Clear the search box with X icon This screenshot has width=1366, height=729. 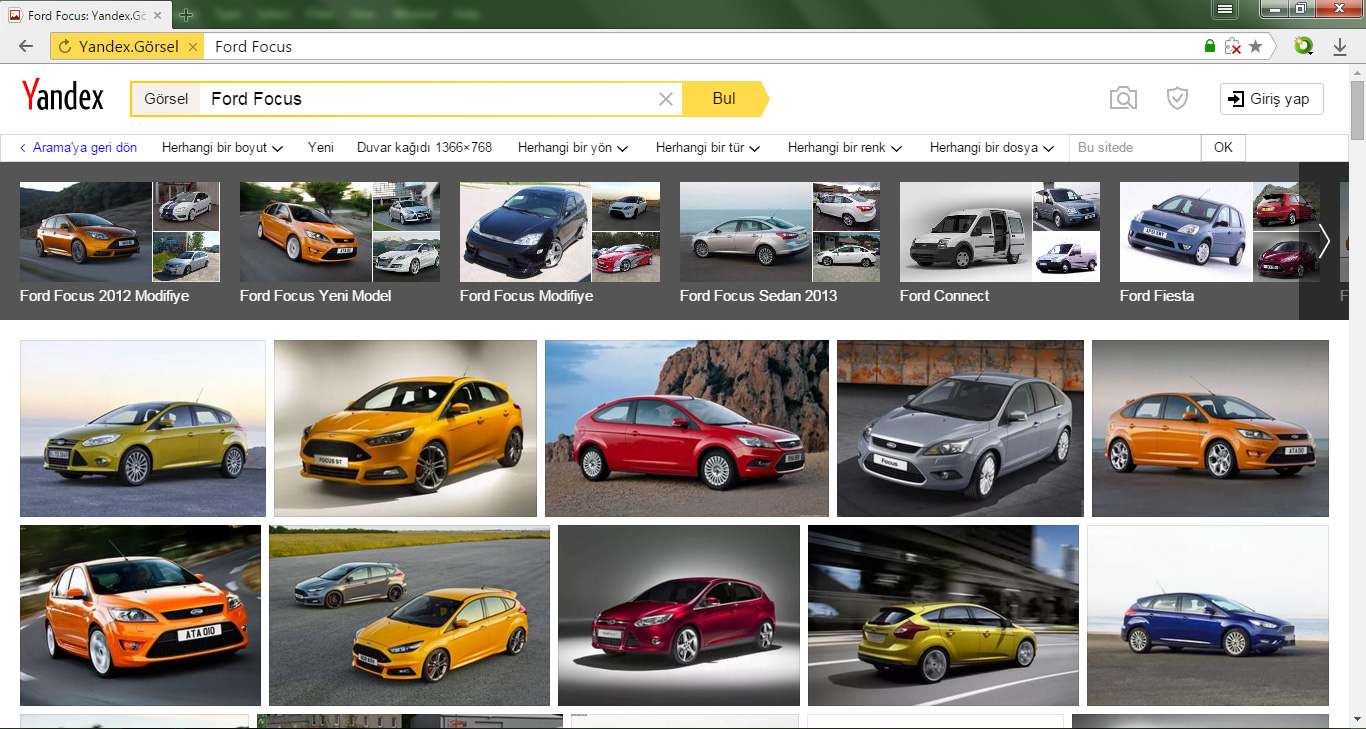click(x=665, y=99)
